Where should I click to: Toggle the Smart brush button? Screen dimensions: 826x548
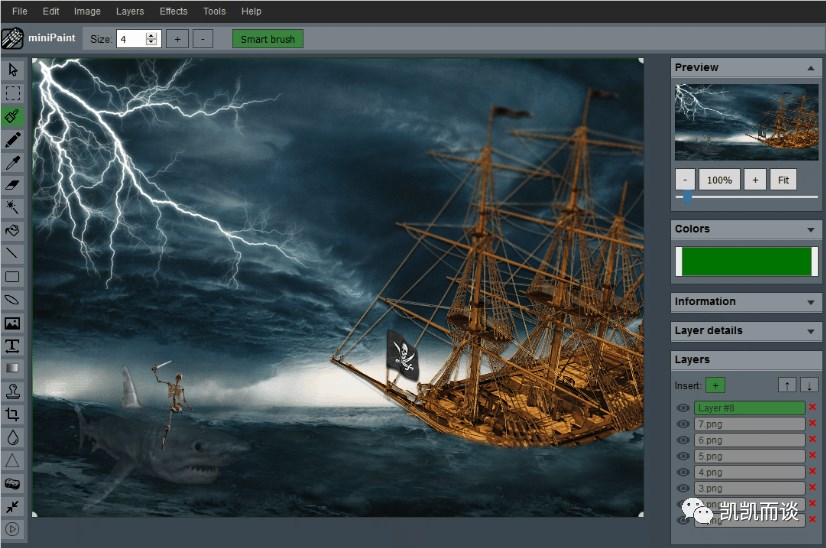(x=268, y=39)
